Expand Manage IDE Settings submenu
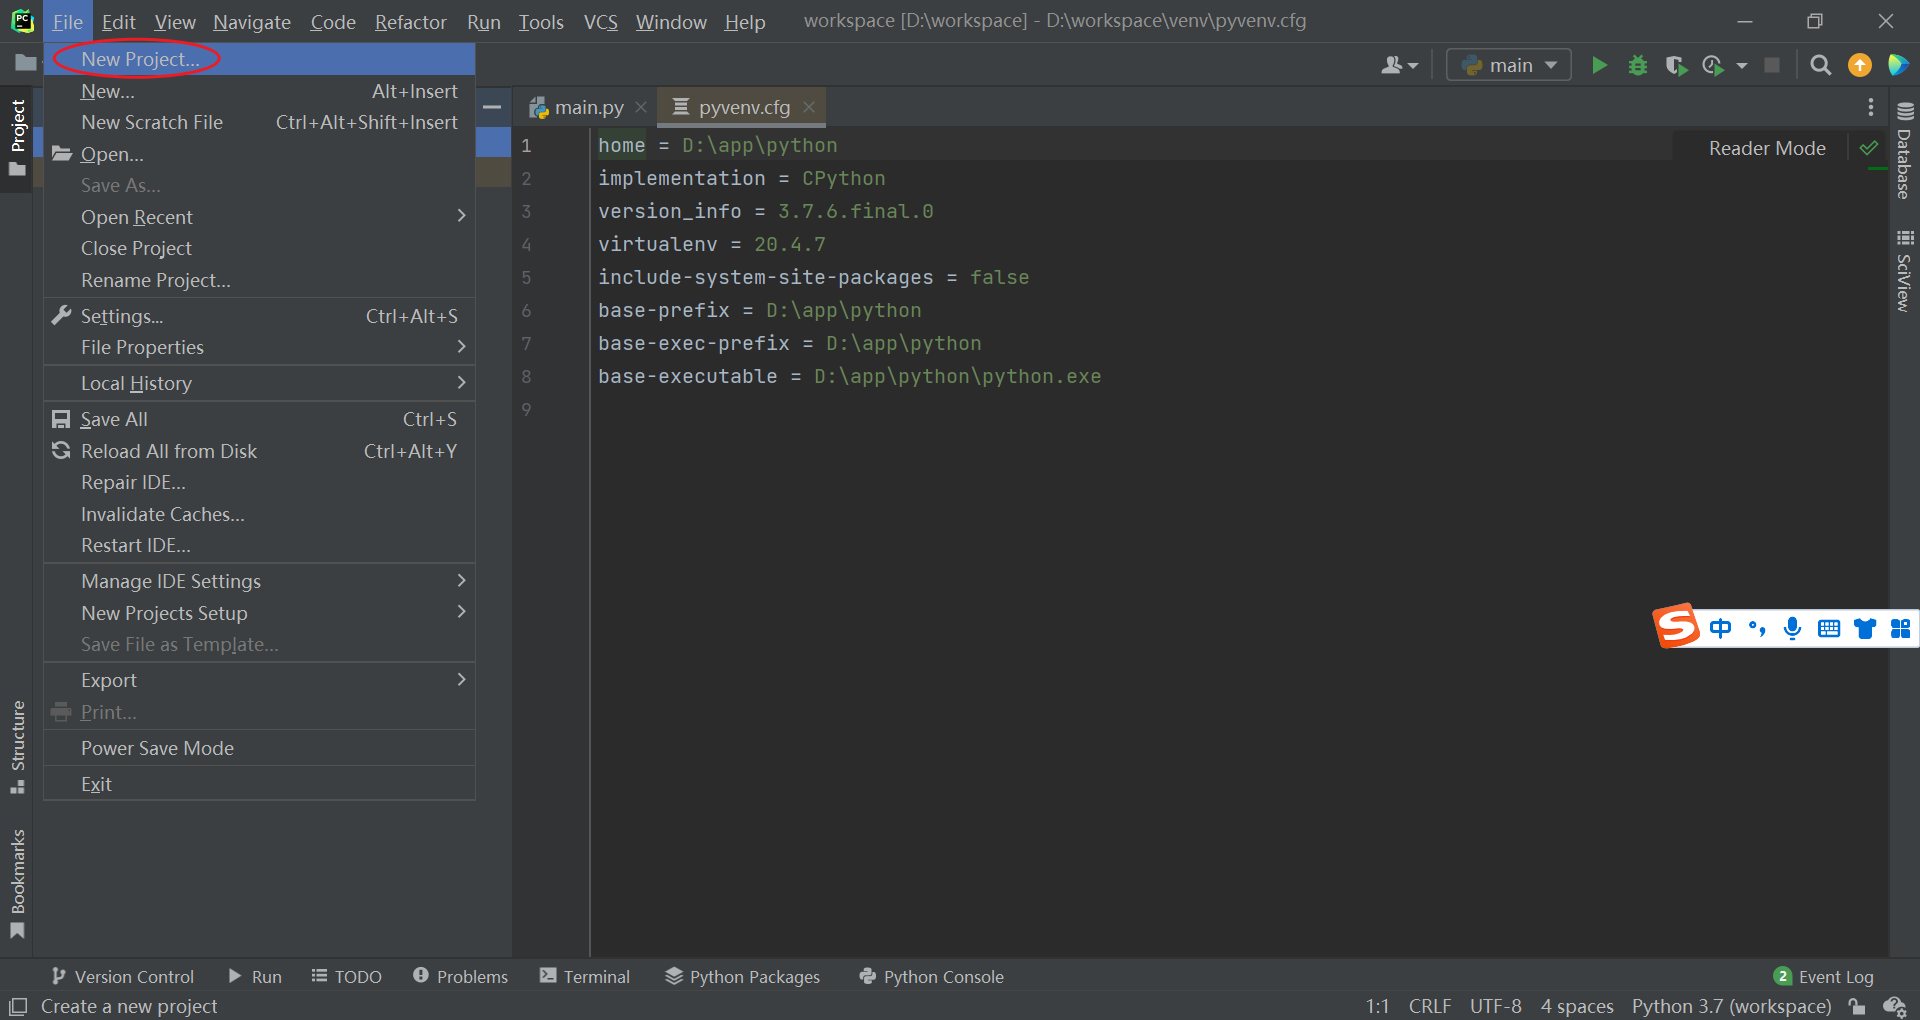The image size is (1920, 1020). 259,581
